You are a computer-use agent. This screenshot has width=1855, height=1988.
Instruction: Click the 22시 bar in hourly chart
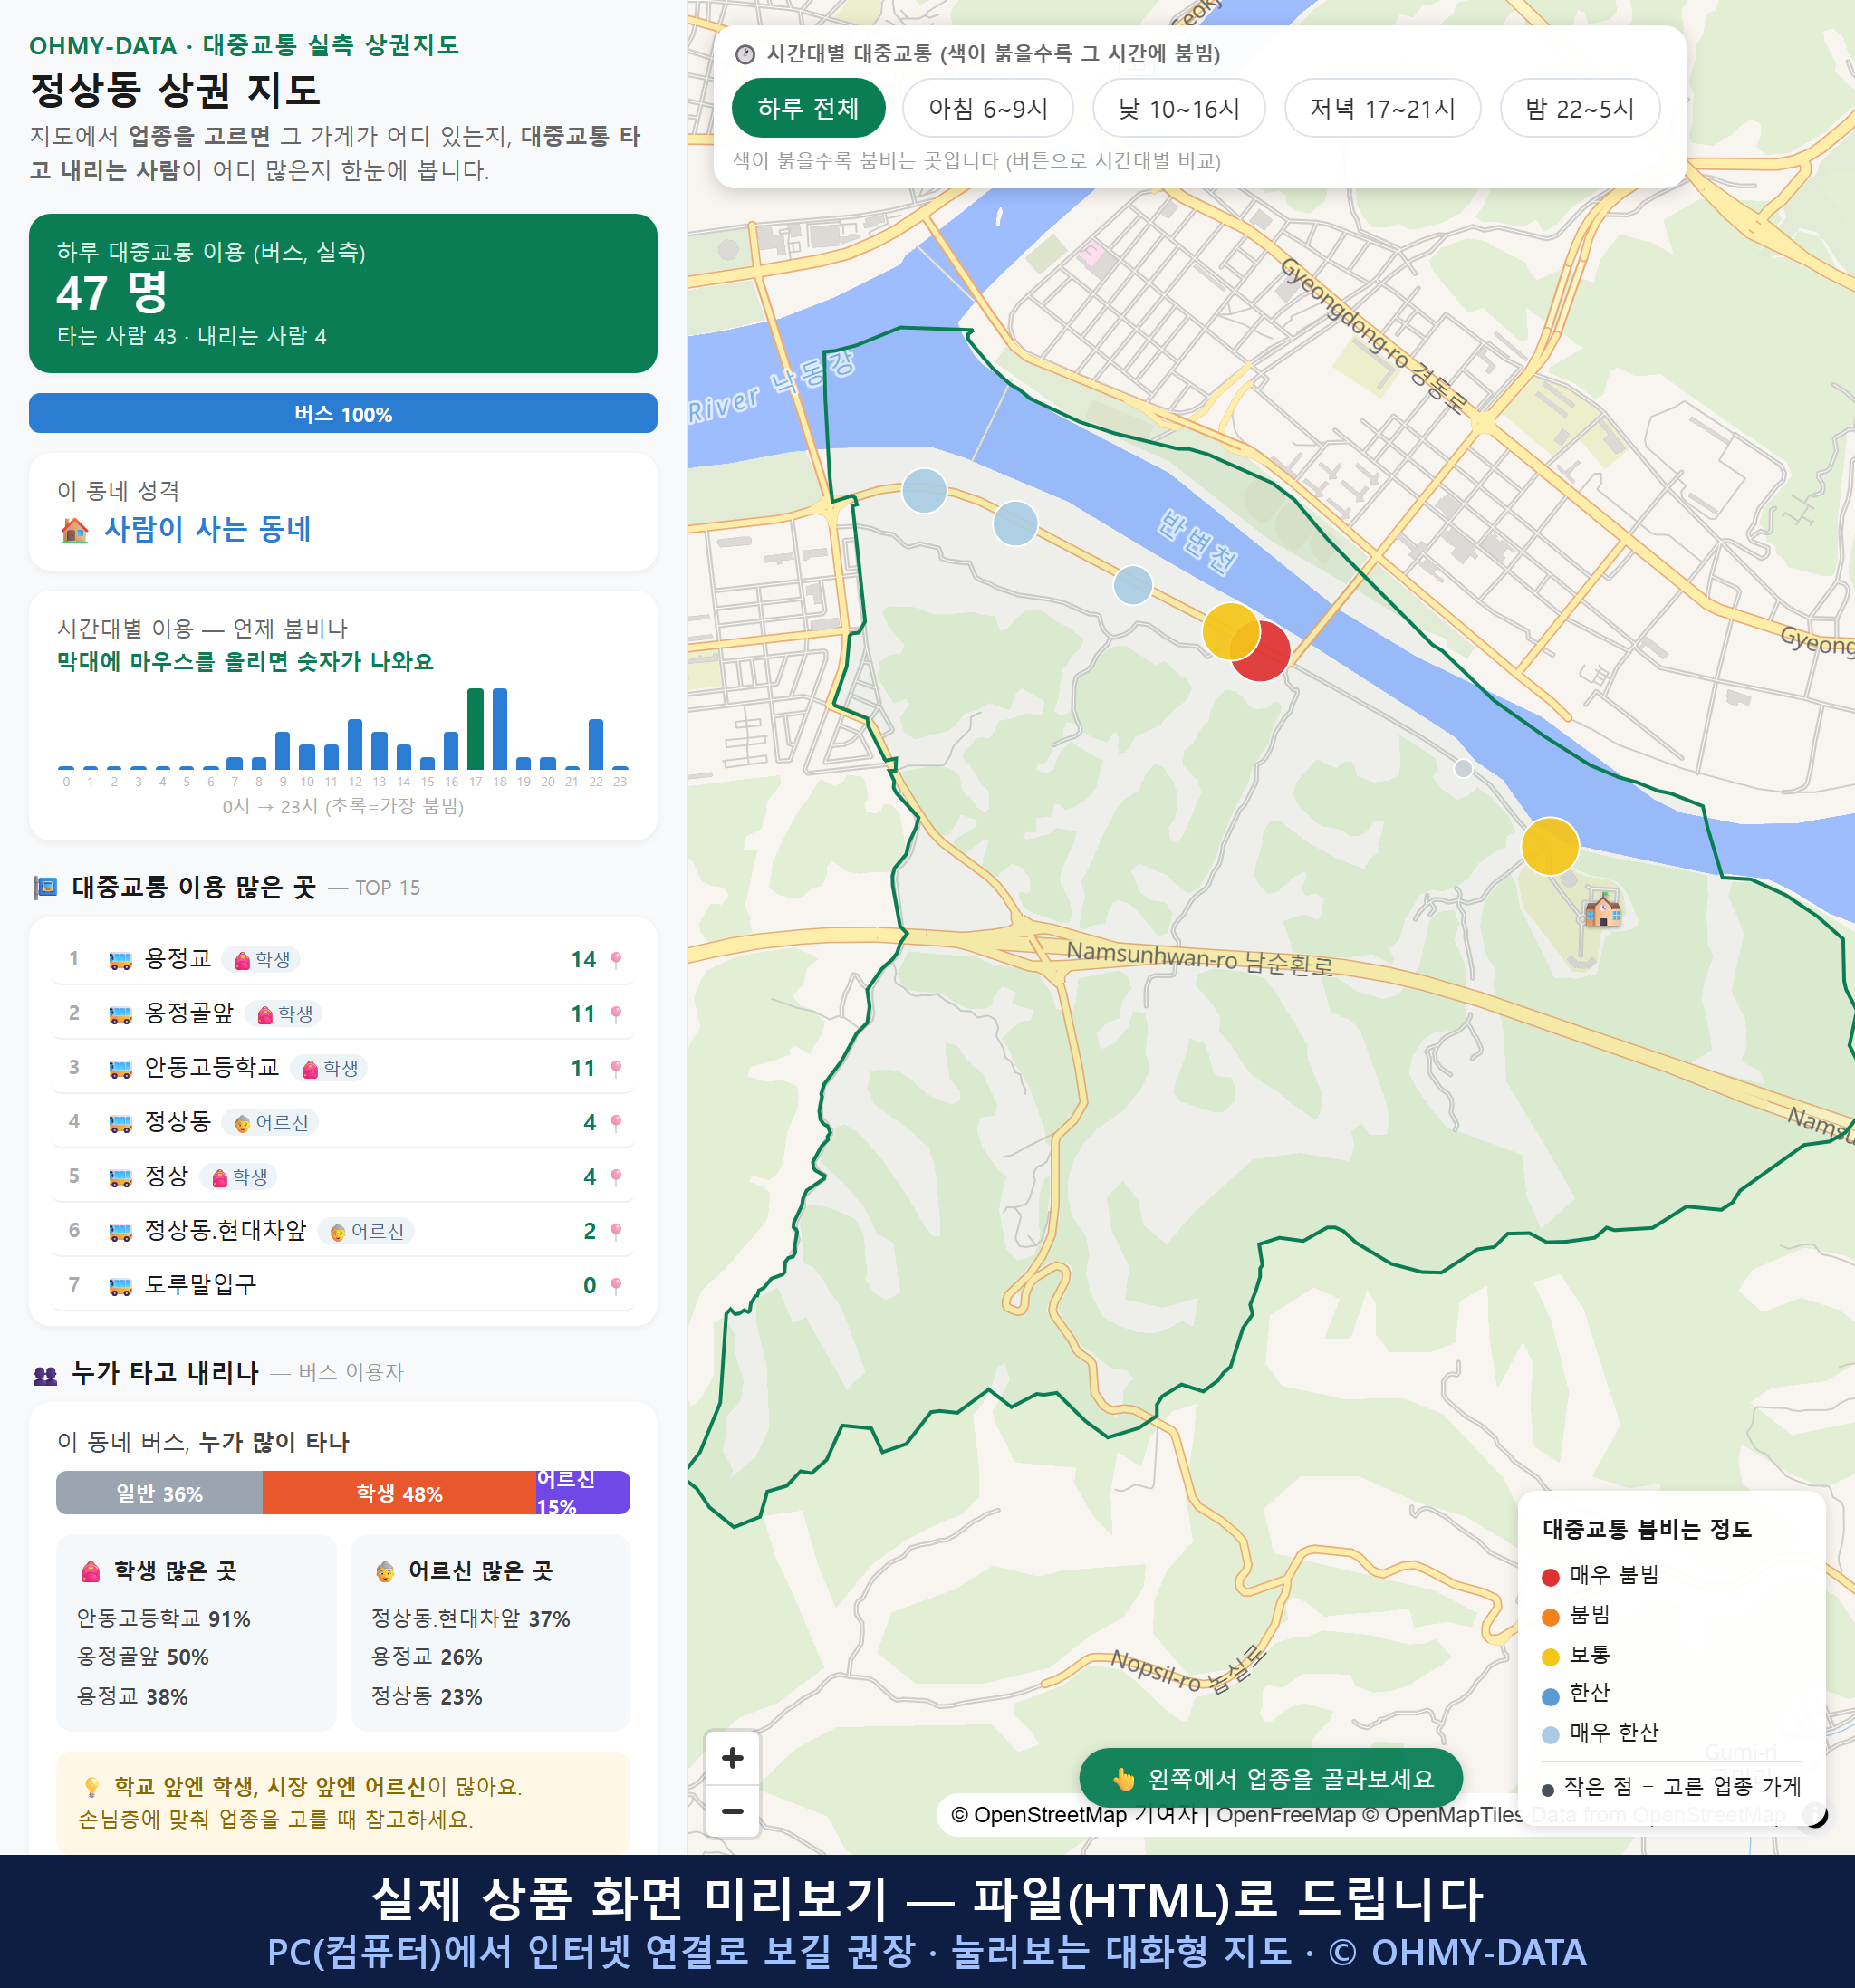[596, 744]
